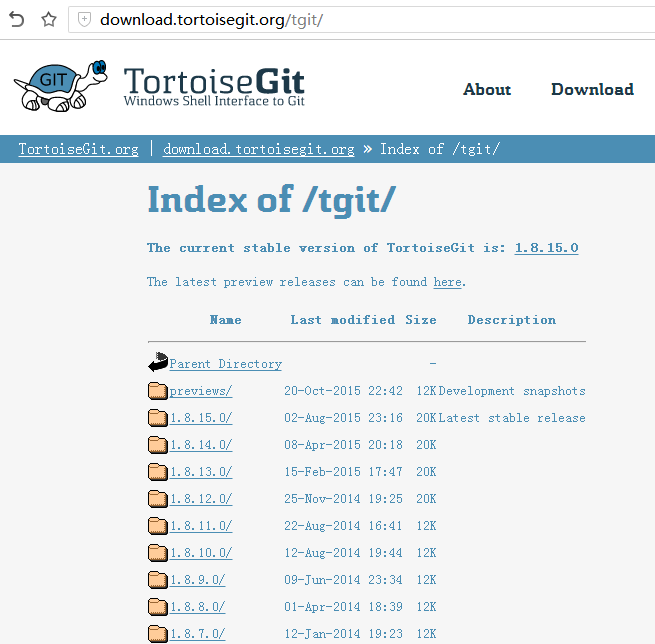Open the 1.8.12.0/ directory link

tap(201, 499)
